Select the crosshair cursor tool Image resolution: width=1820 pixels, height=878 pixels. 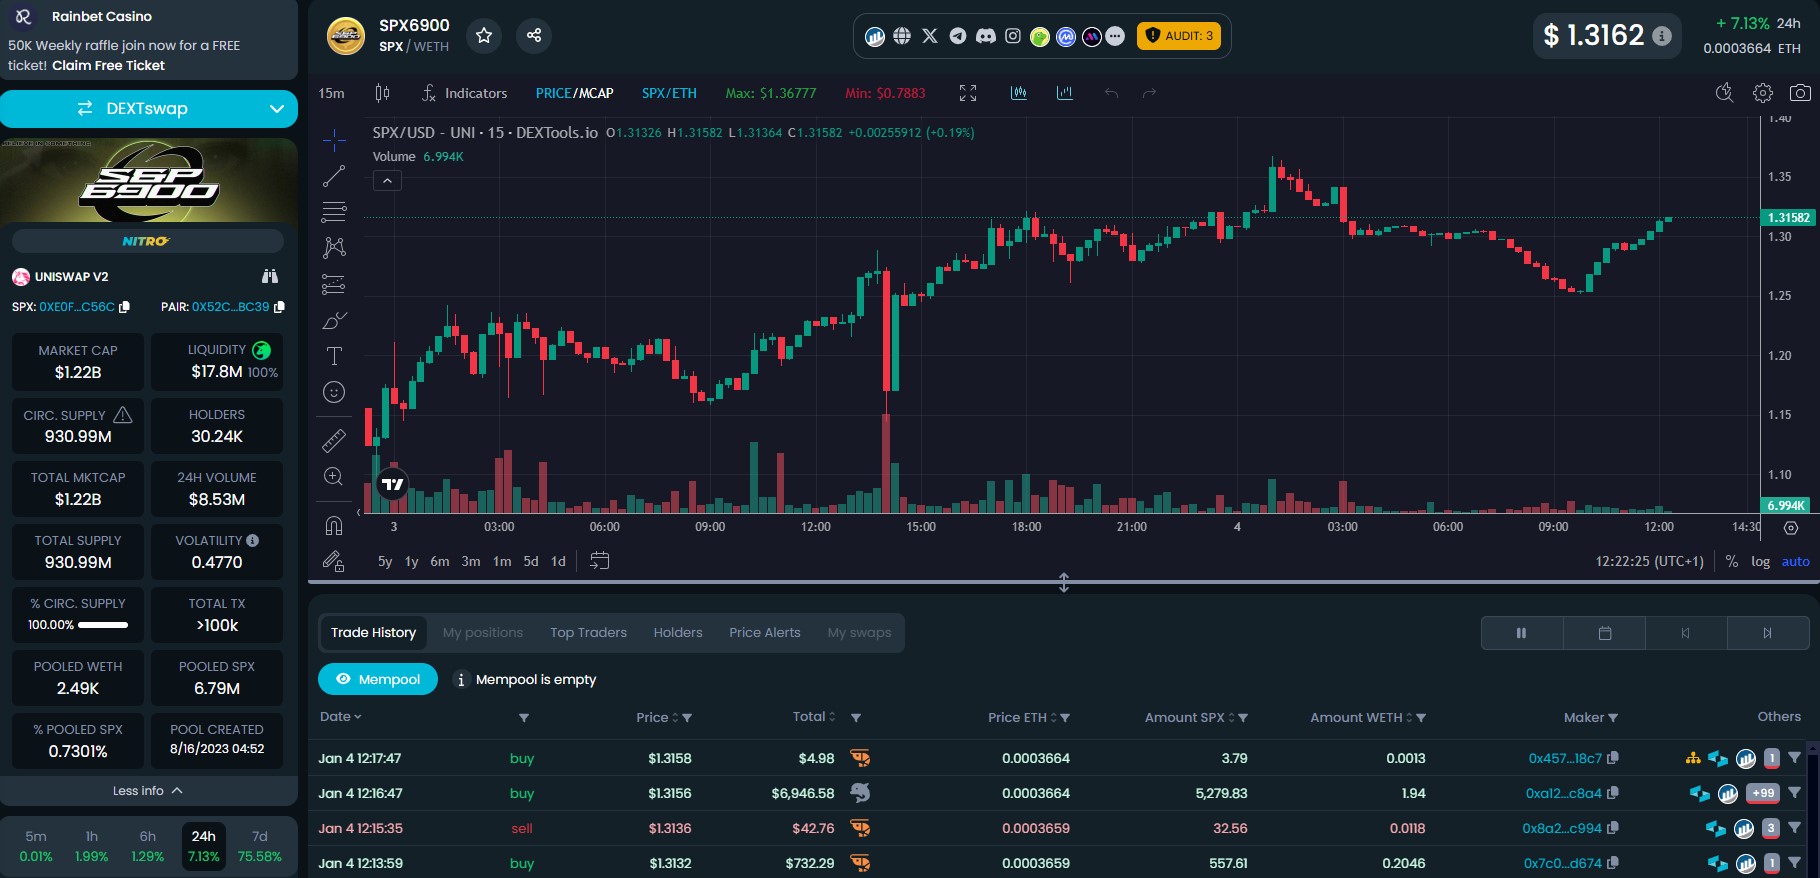[334, 140]
